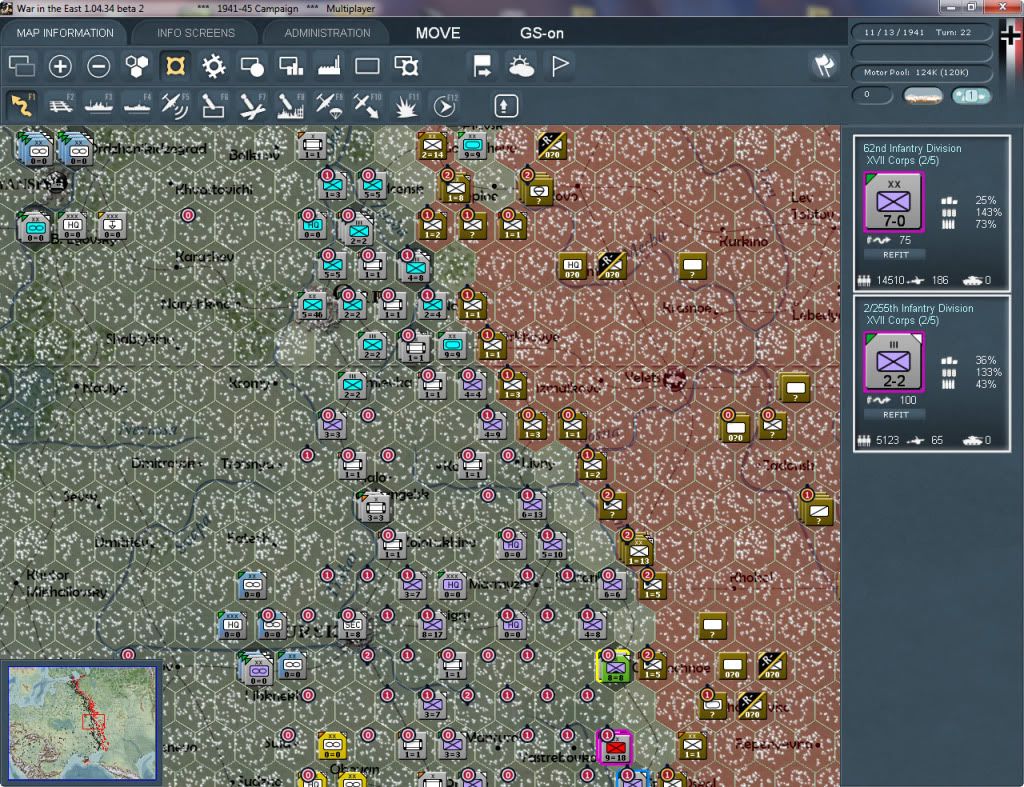Select the F8 Bomb city mode icon

(x=291, y=105)
